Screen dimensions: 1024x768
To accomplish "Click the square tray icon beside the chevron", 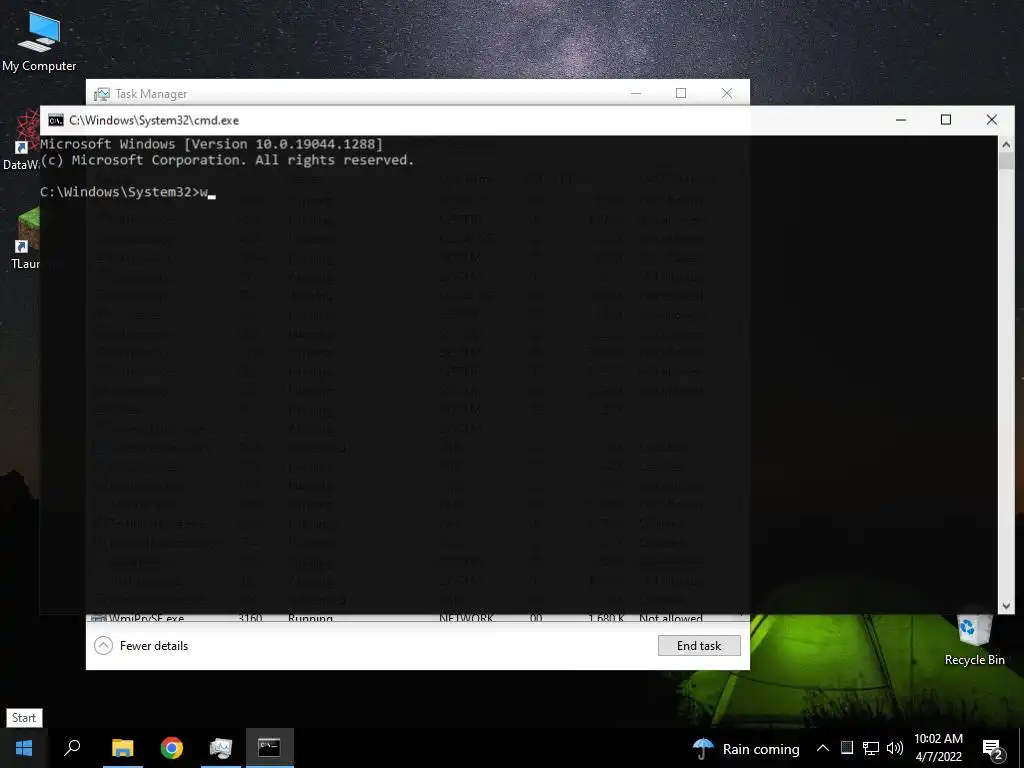I will click(x=846, y=748).
